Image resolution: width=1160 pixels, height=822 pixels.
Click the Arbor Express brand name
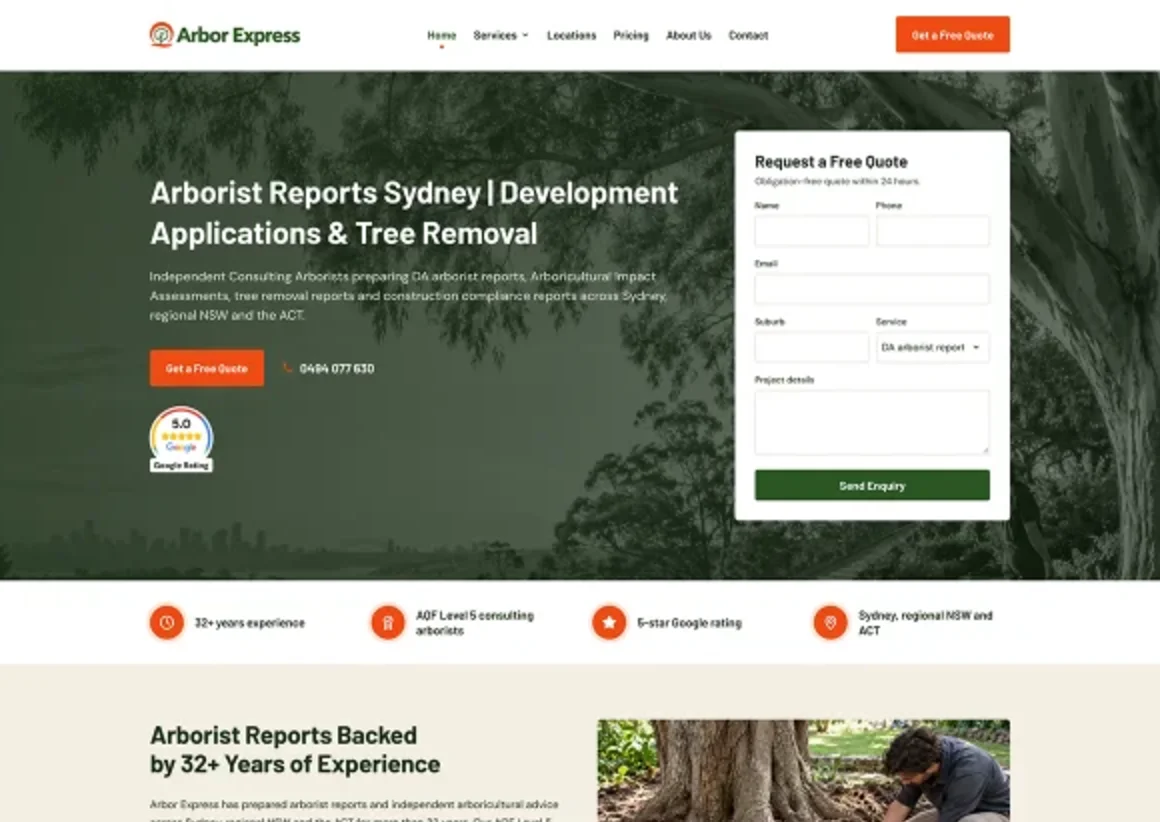click(x=238, y=35)
